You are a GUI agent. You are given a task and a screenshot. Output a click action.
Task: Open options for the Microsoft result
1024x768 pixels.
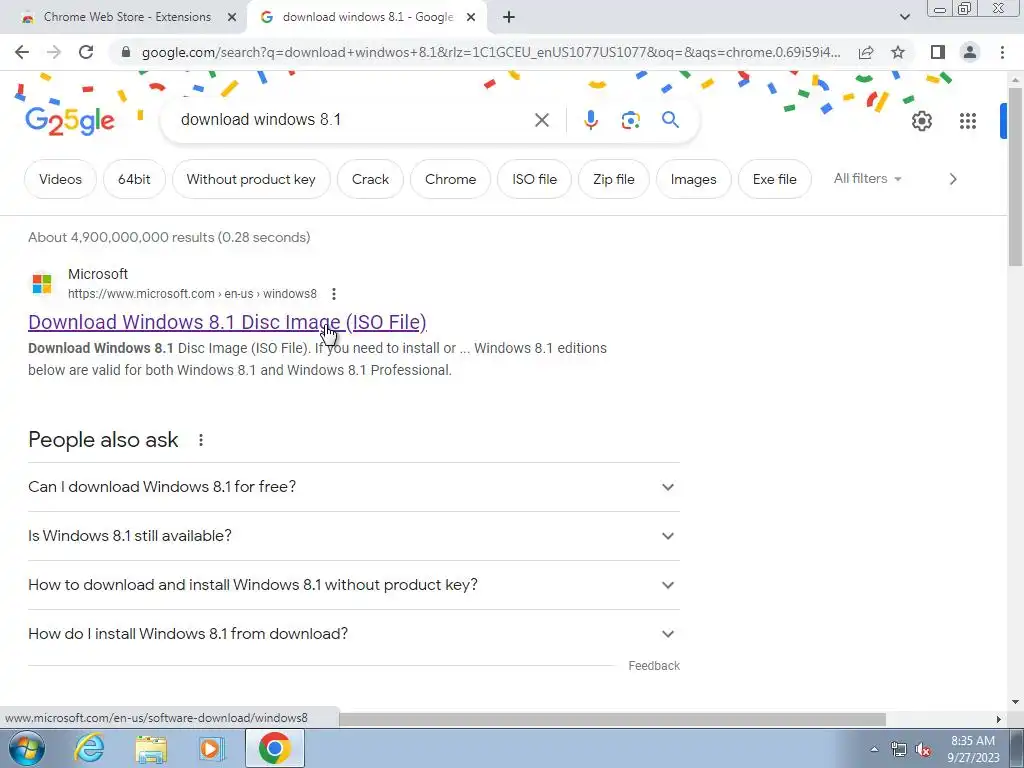(x=334, y=294)
